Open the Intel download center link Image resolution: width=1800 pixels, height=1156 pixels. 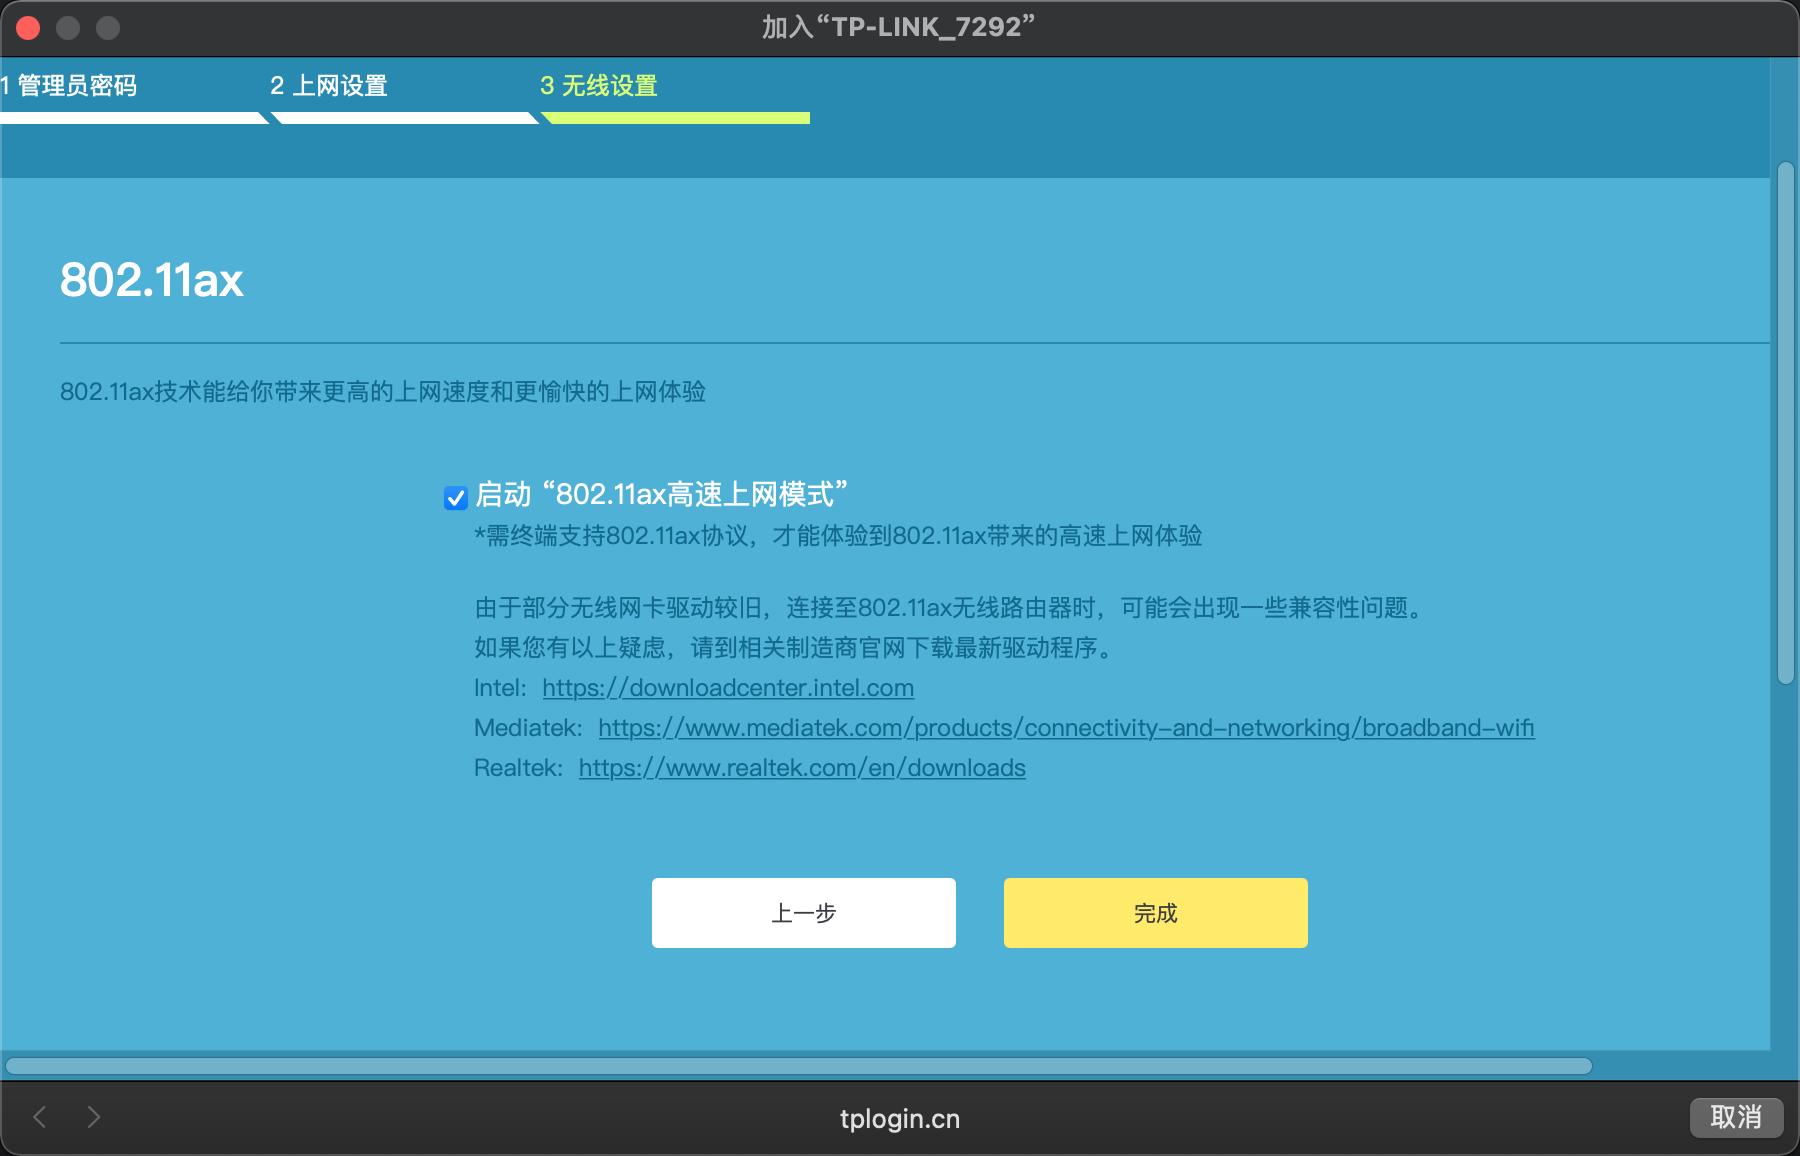pos(726,688)
